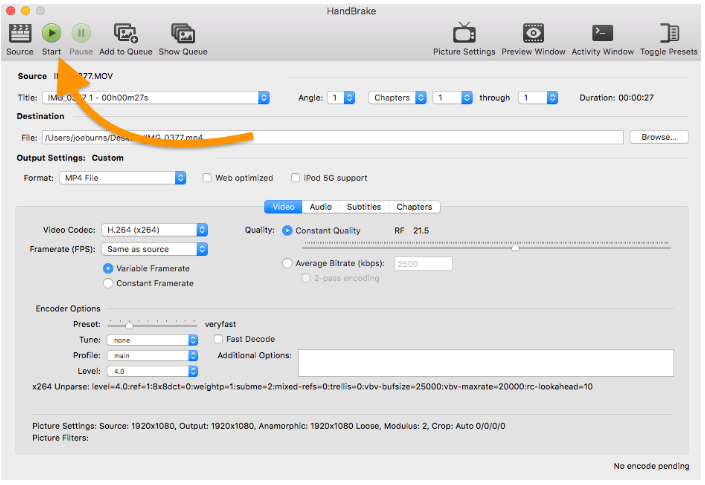Open the starting chapter dropdown
The width and height of the screenshot is (705, 485).
tap(452, 98)
